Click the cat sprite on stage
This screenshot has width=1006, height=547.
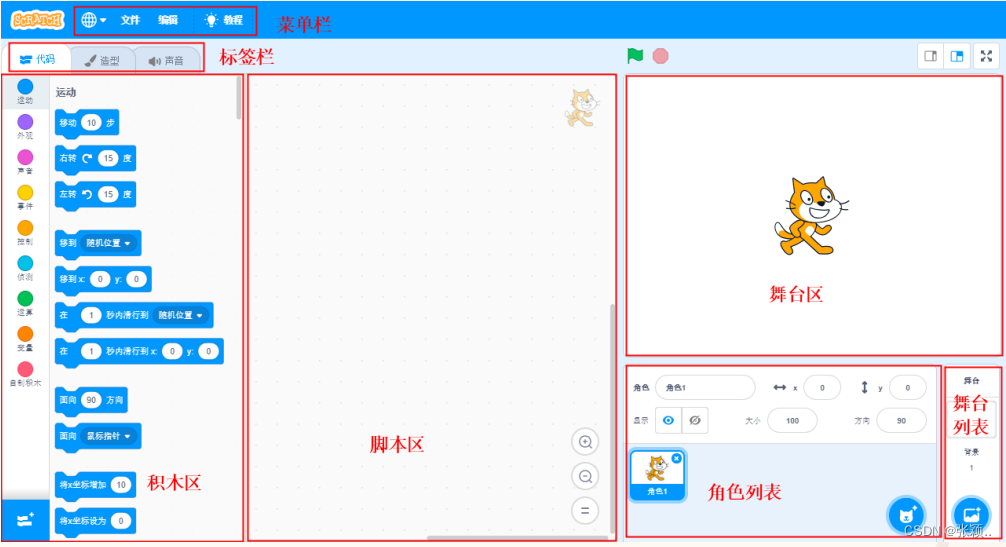point(810,216)
